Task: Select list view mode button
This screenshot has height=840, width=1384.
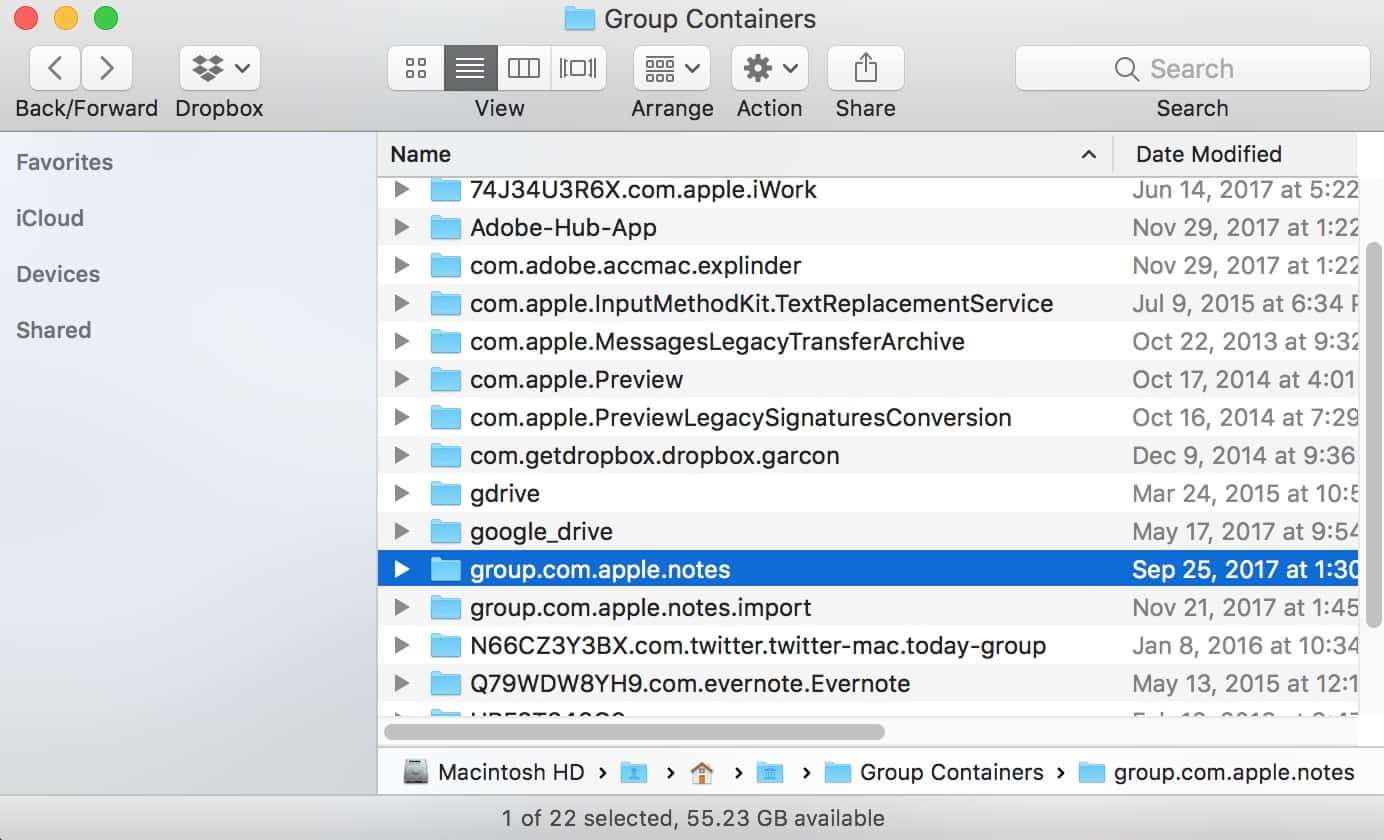Action: click(470, 68)
